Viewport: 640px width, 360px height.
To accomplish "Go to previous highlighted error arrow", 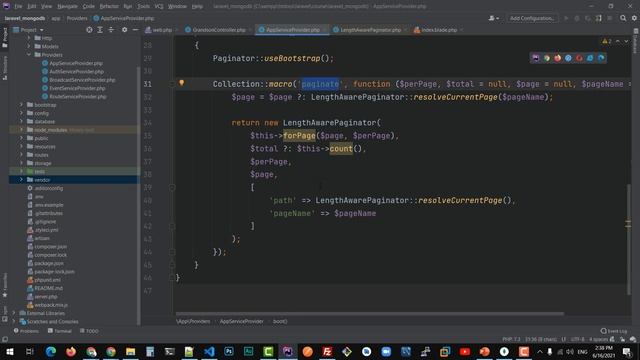I will click(618, 41).
